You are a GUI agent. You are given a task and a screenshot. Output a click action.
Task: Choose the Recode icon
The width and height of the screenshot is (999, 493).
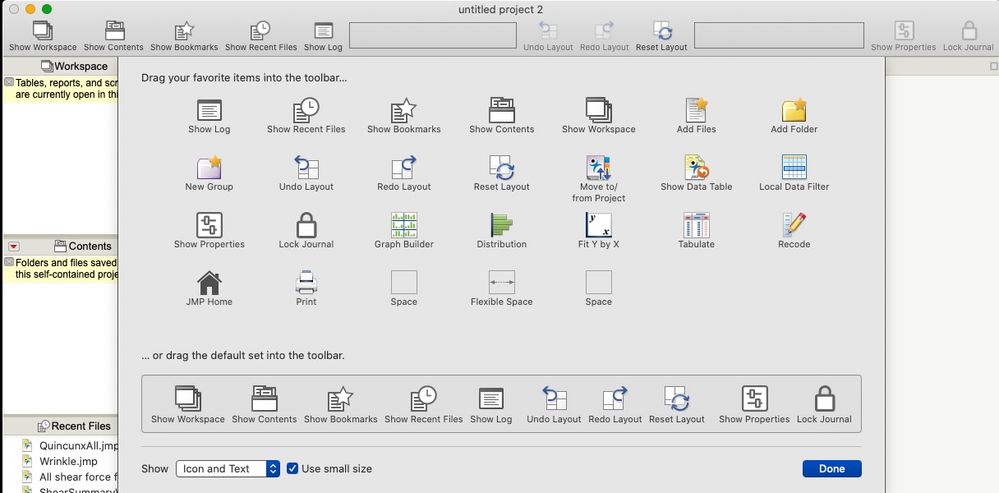tap(794, 225)
